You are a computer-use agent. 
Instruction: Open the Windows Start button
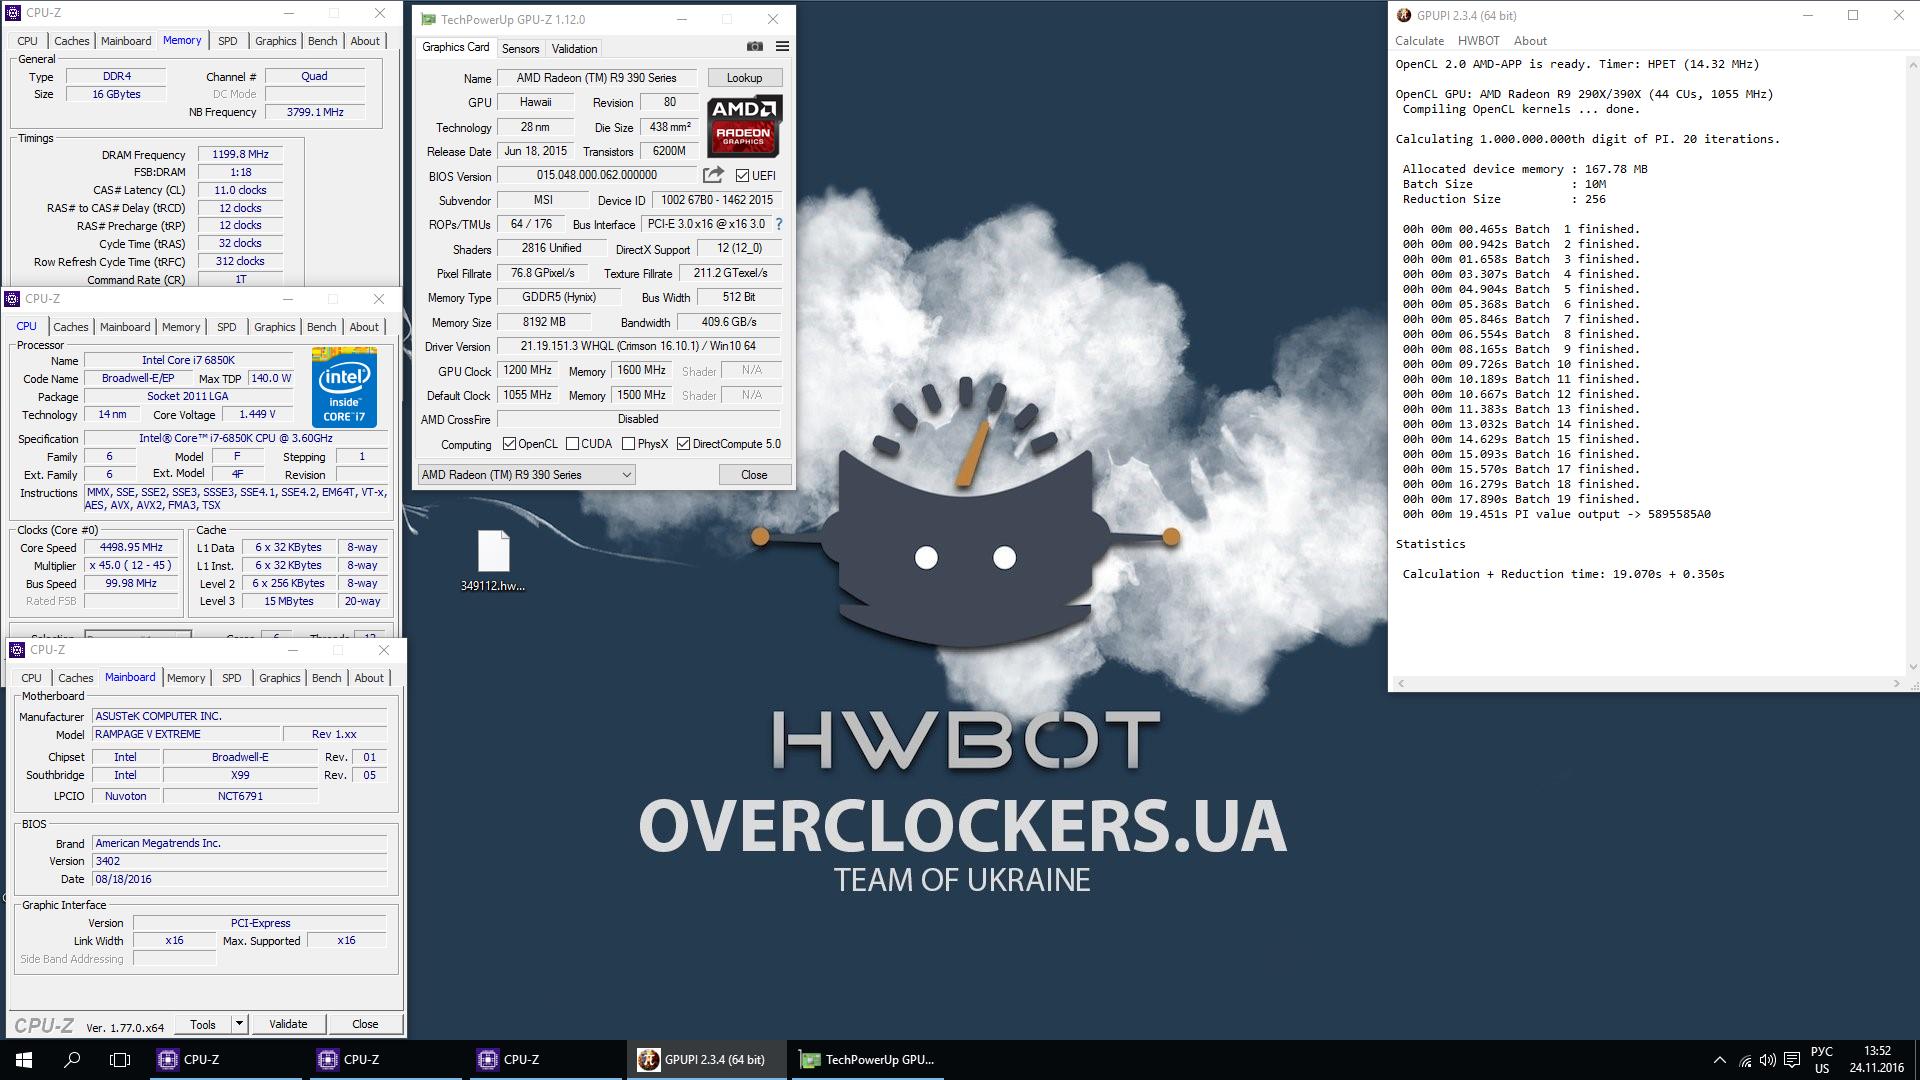coord(24,1060)
